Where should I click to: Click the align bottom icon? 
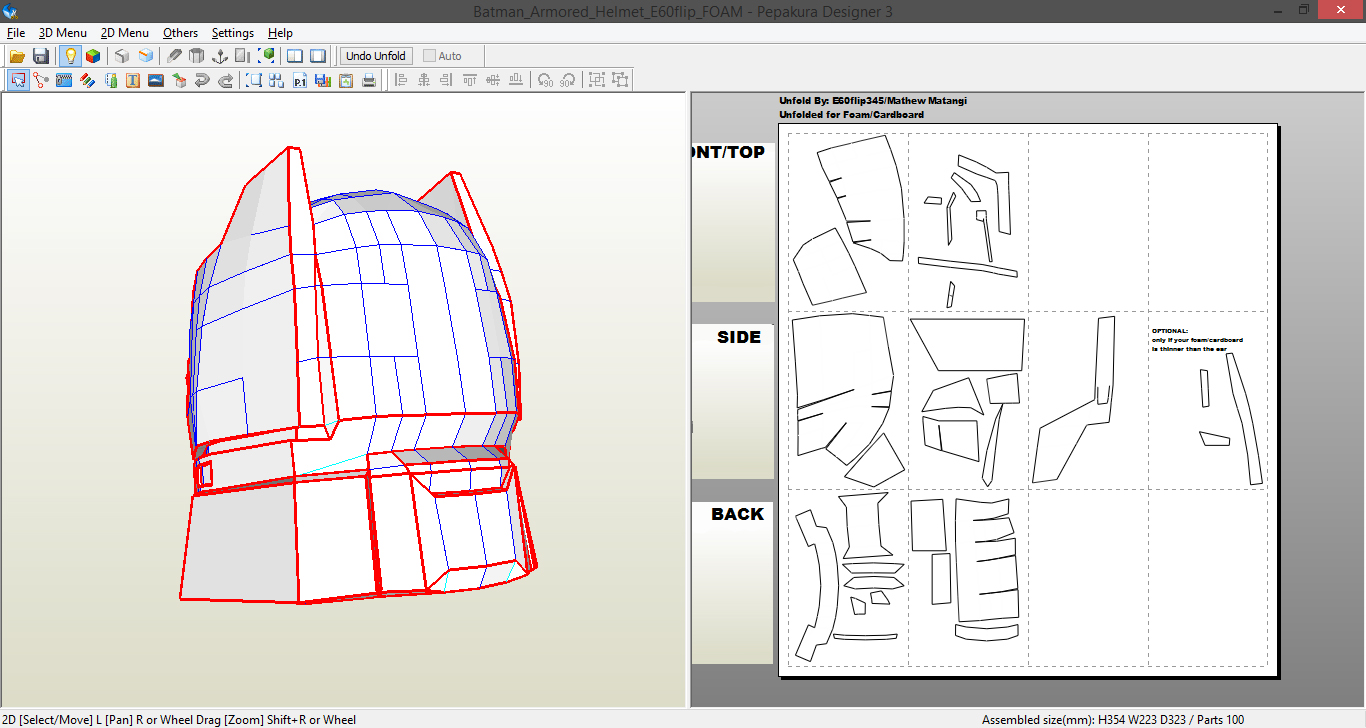click(515, 80)
